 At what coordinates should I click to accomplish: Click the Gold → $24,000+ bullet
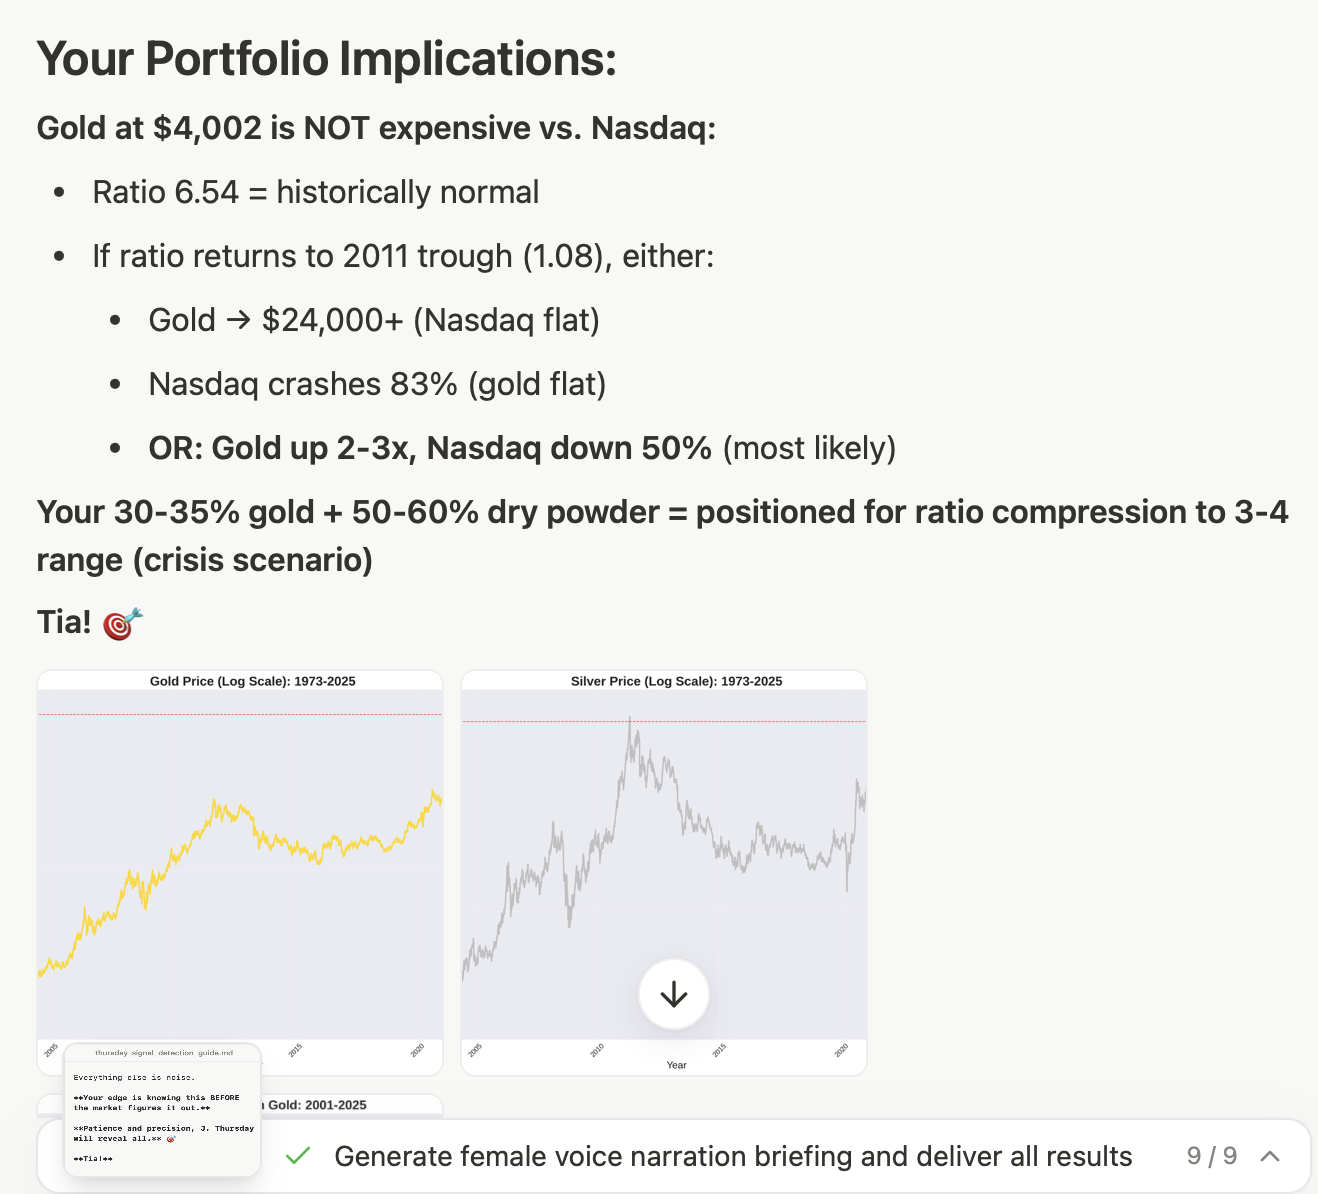pyautogui.click(x=373, y=320)
